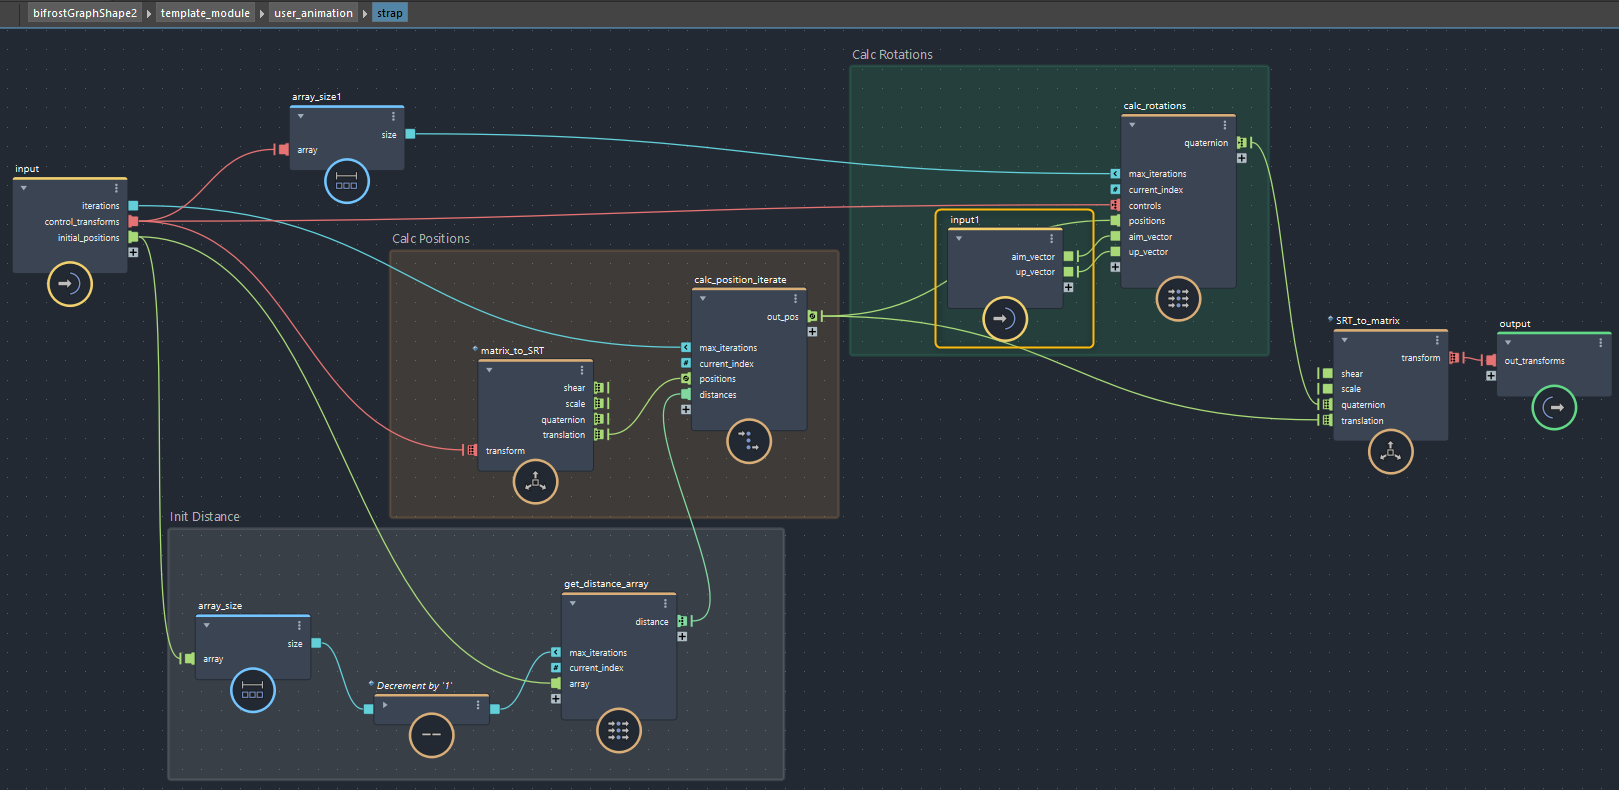Collapse the calc_rotations node triangle
This screenshot has height=790, width=1619.
1132,125
